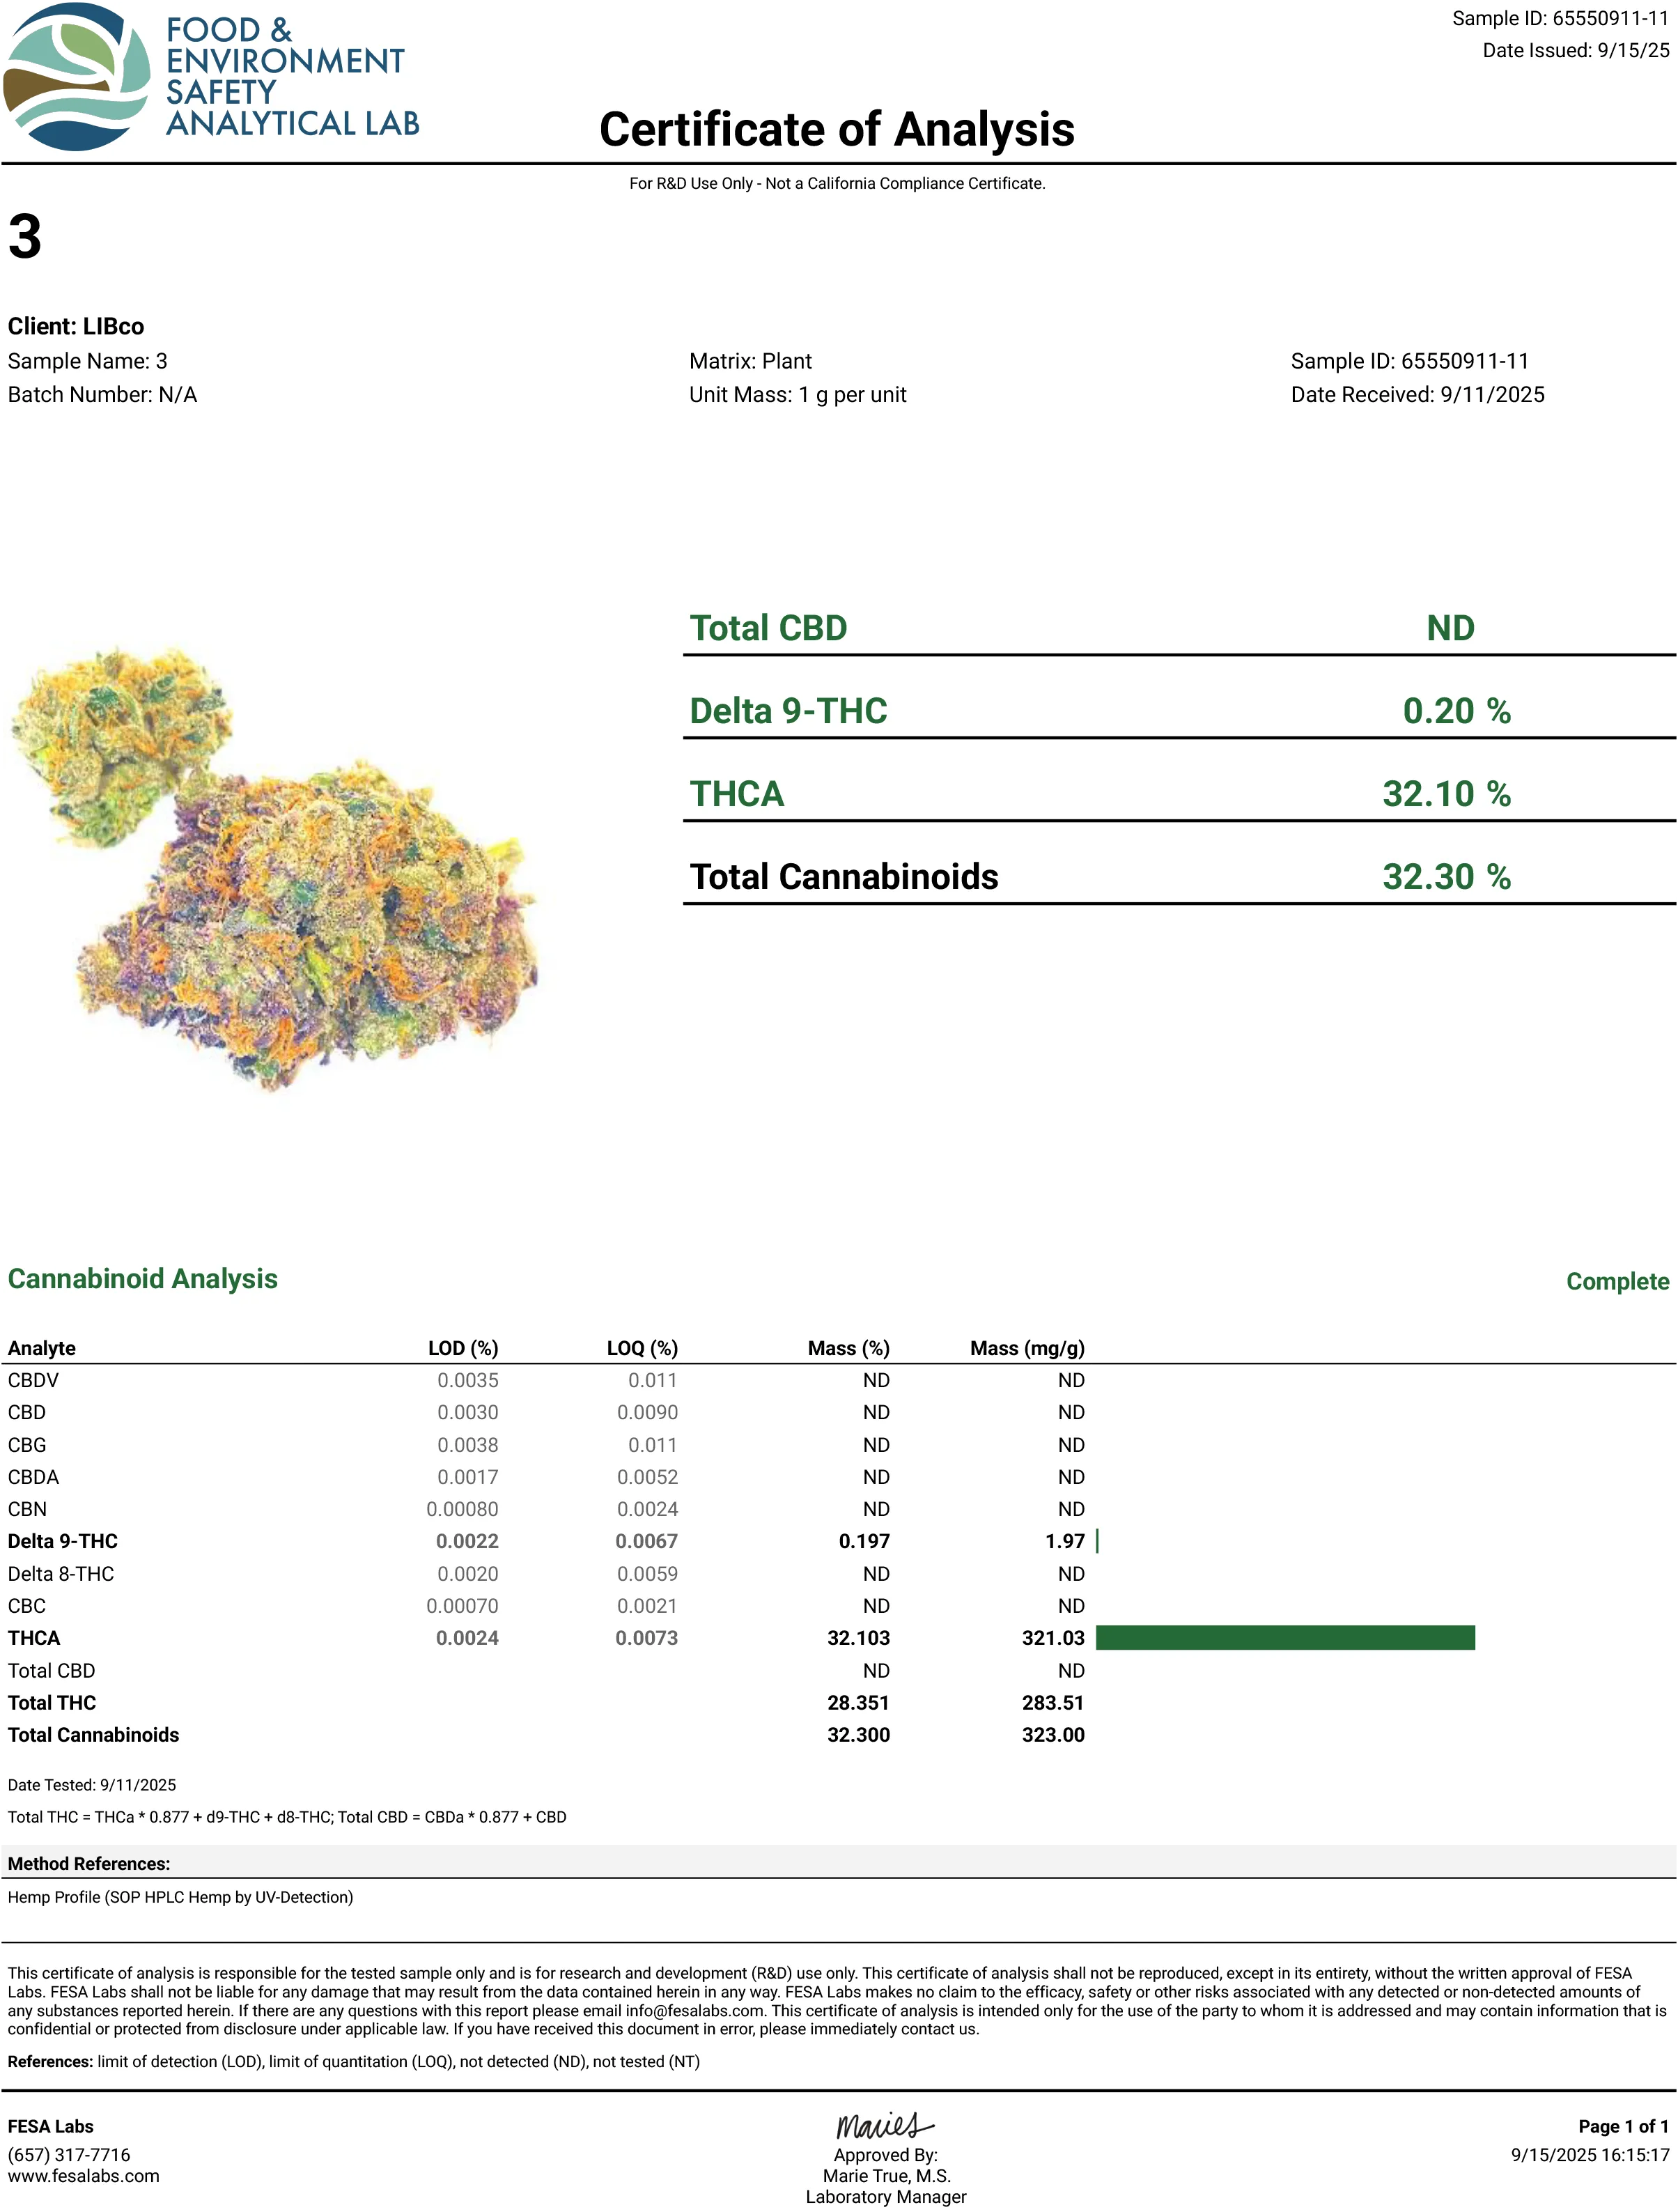
Task: Open the www.fesalabs.com website link
Action: 84,2176
